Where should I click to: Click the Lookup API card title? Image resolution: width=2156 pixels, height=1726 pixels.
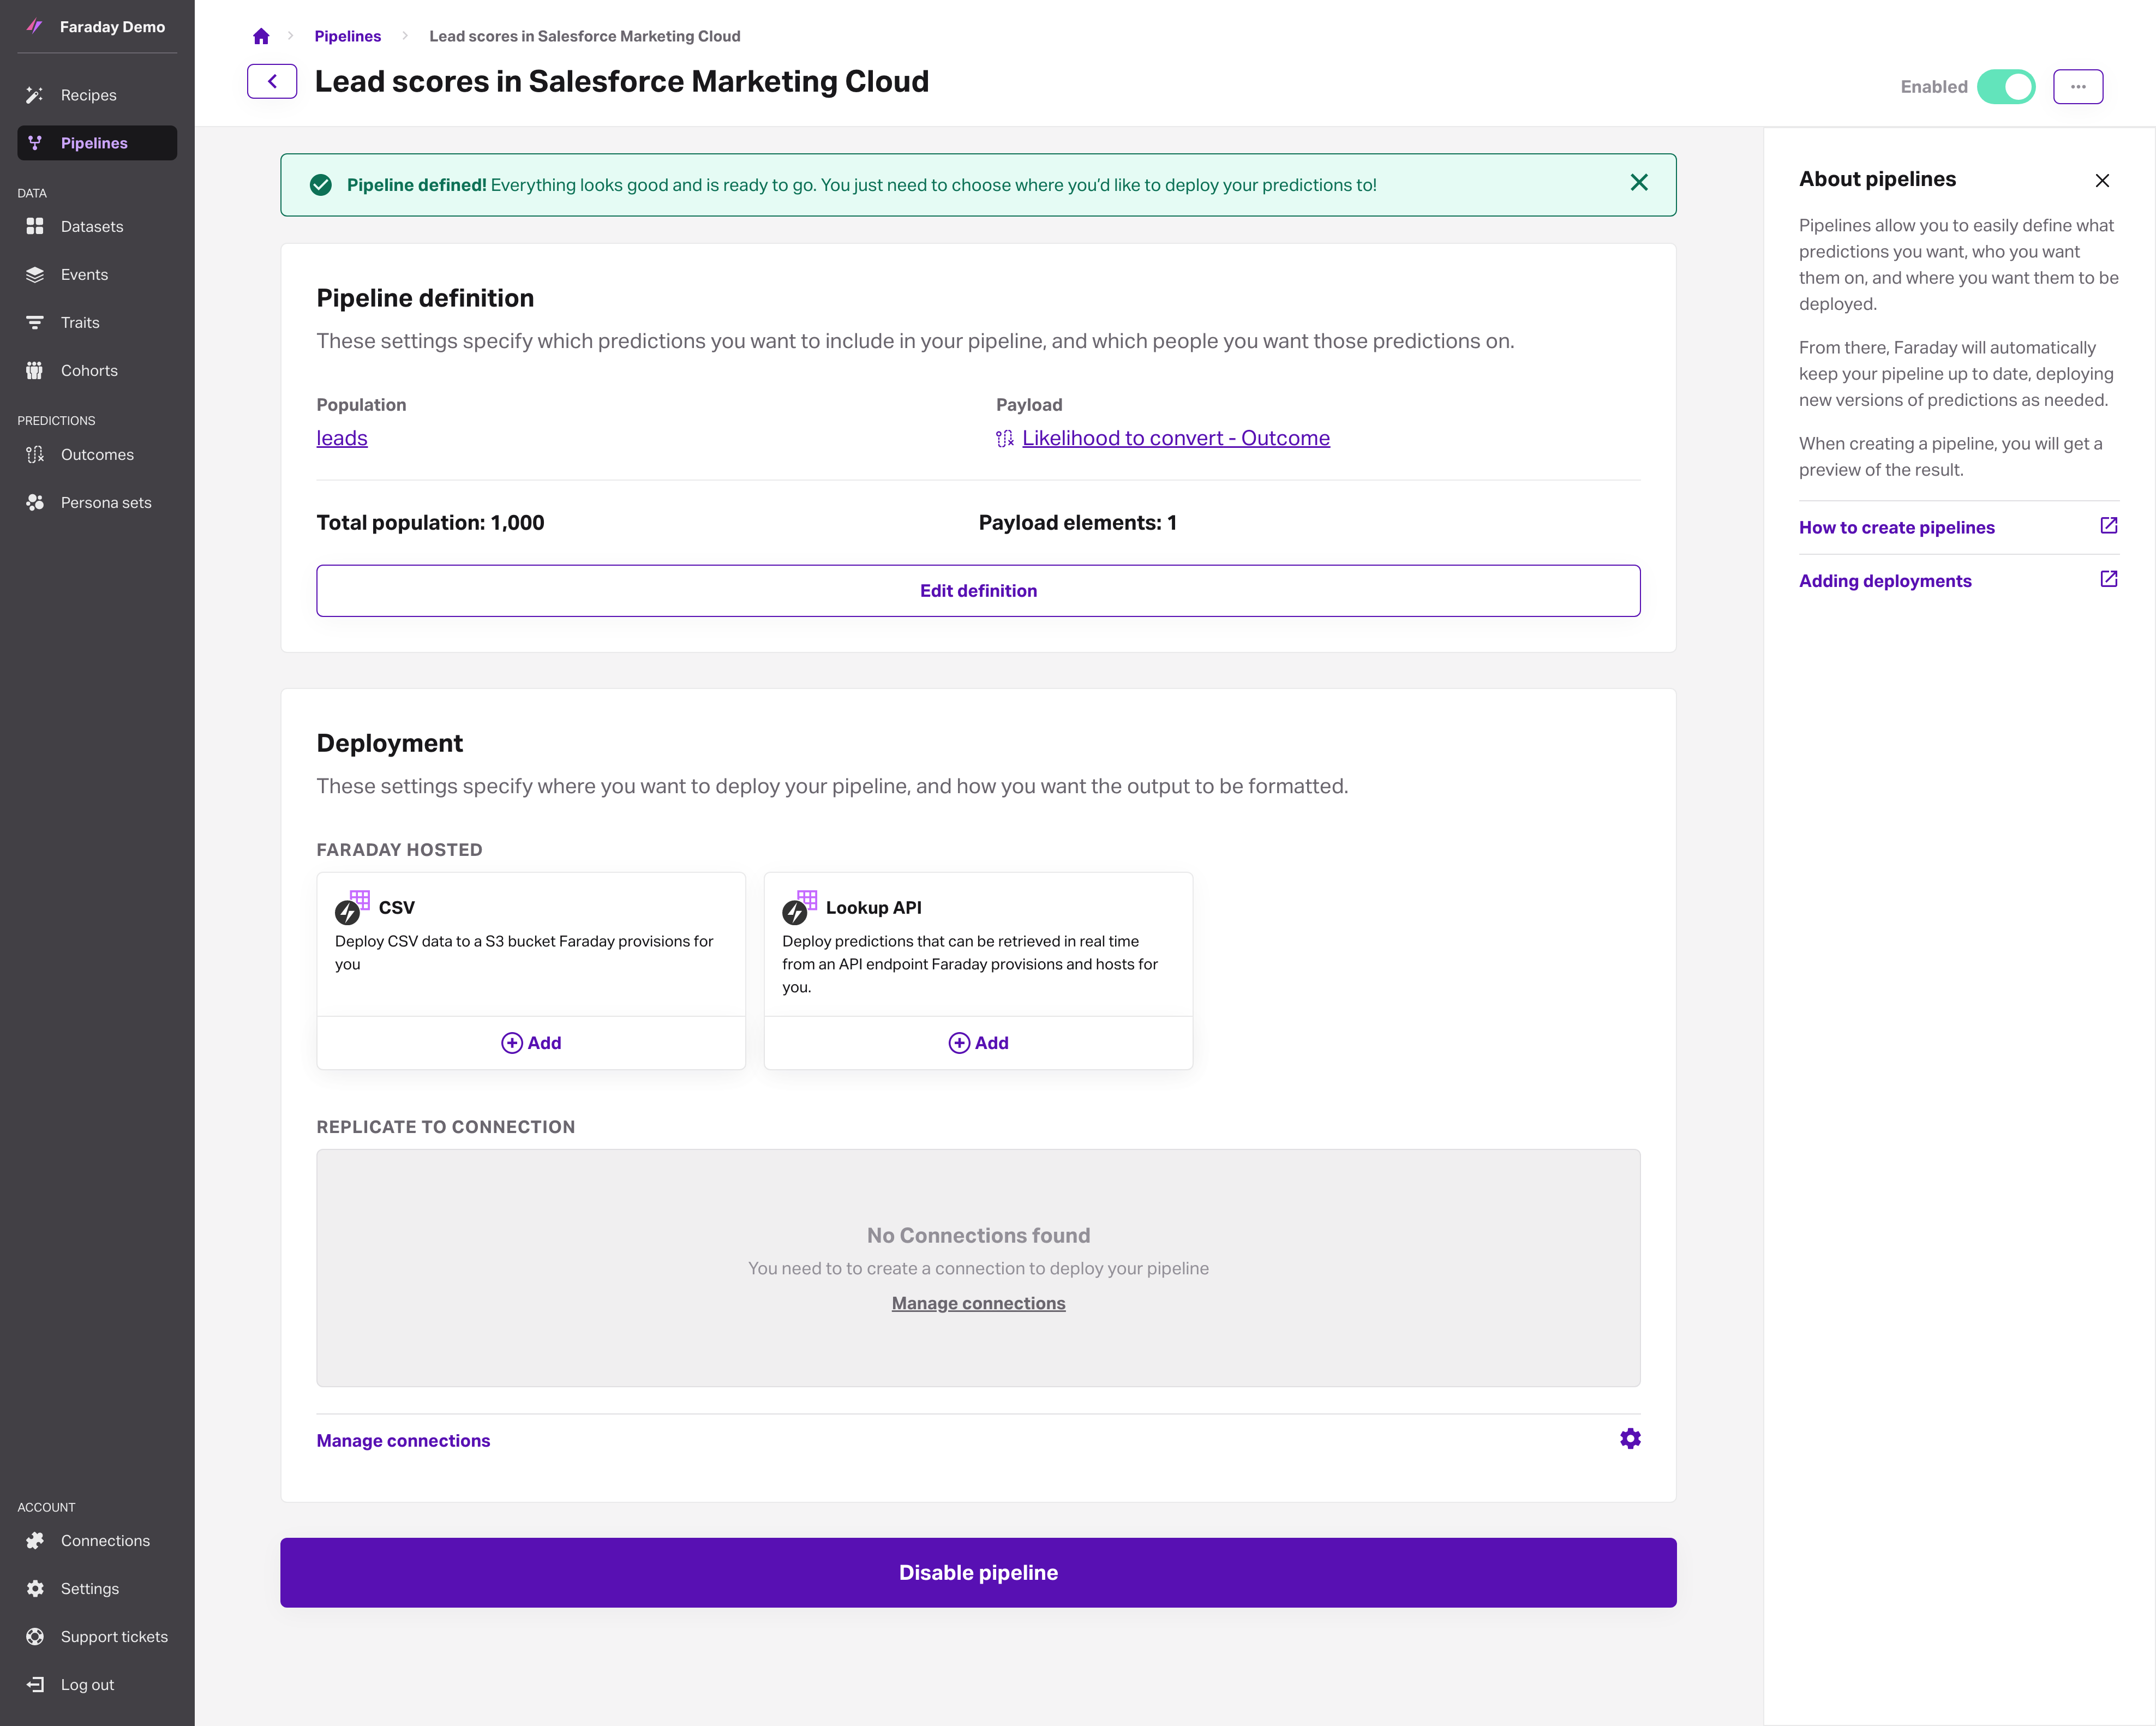pyautogui.click(x=873, y=907)
